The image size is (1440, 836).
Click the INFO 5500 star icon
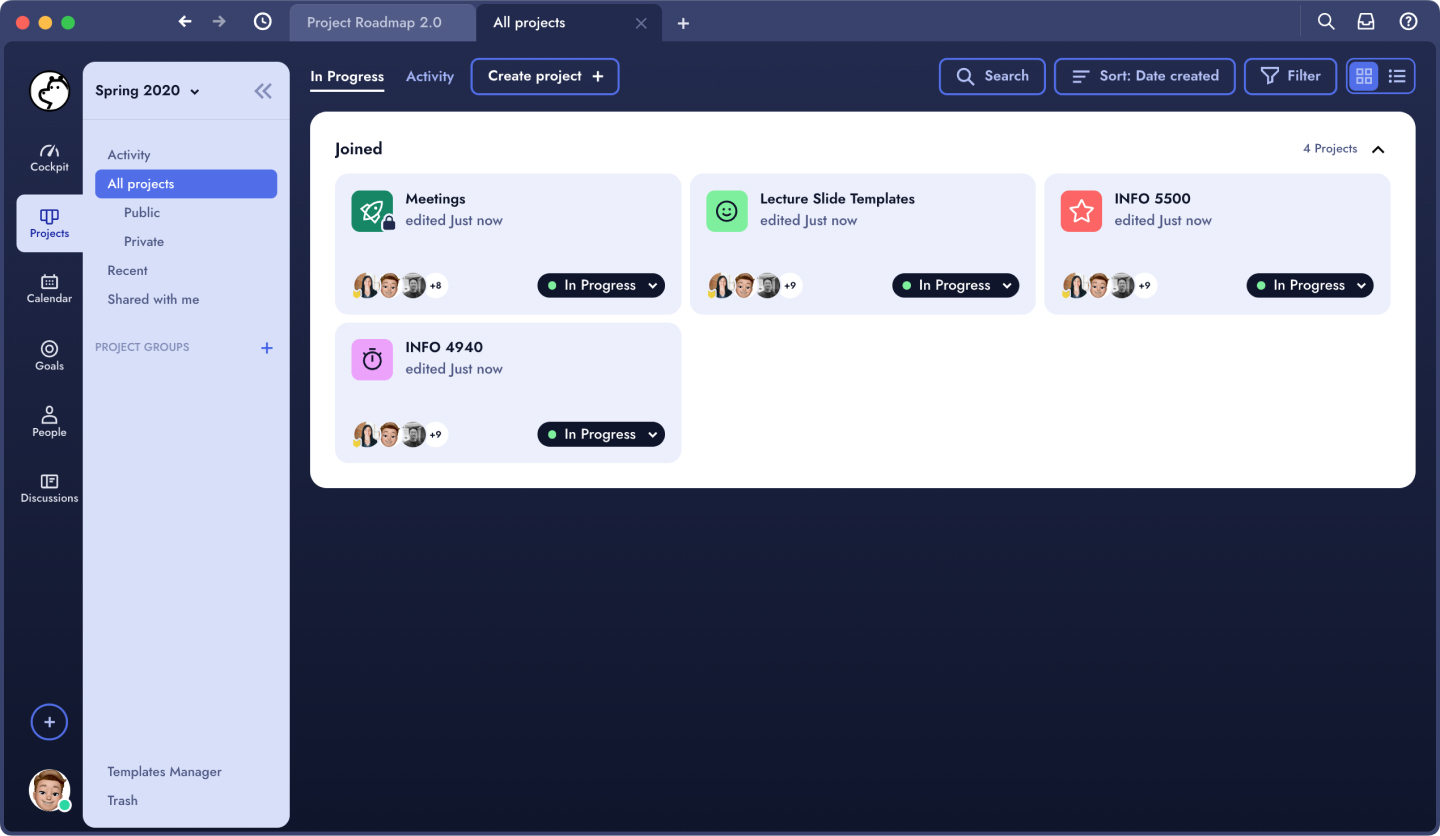point(1081,211)
